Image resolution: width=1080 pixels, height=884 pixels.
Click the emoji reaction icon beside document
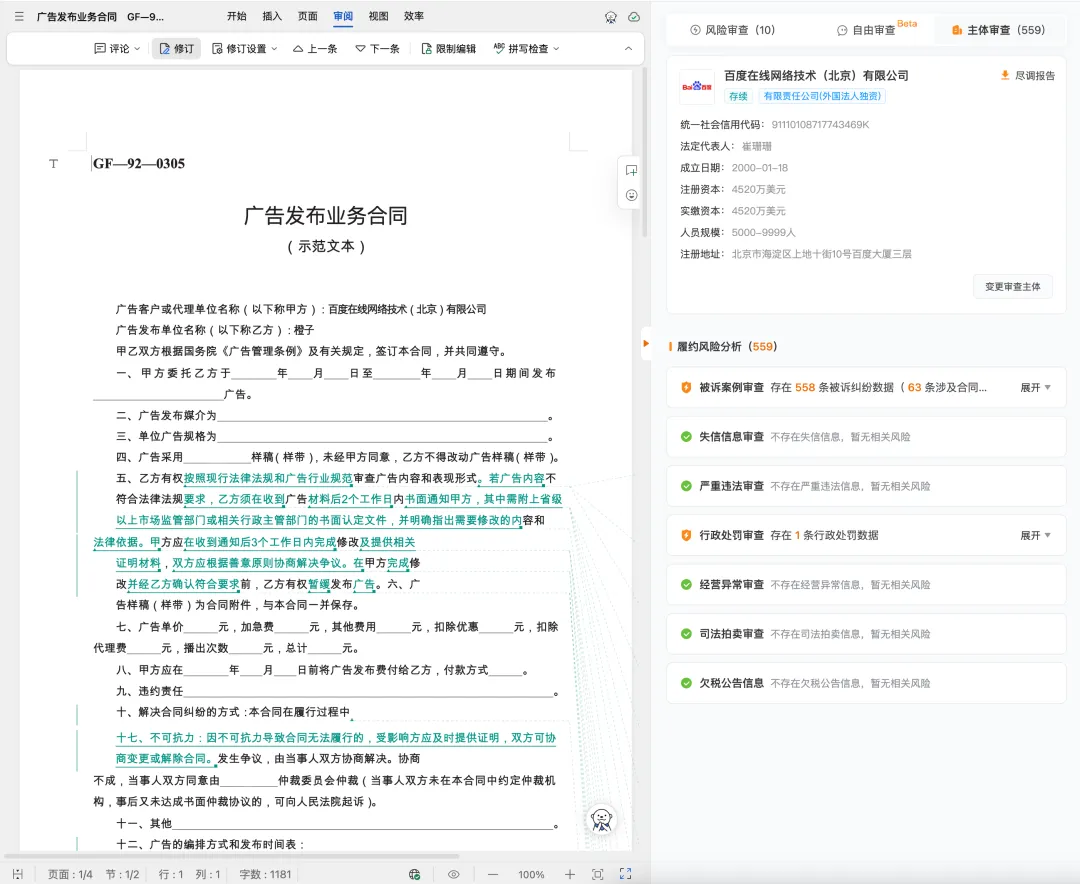[631, 195]
